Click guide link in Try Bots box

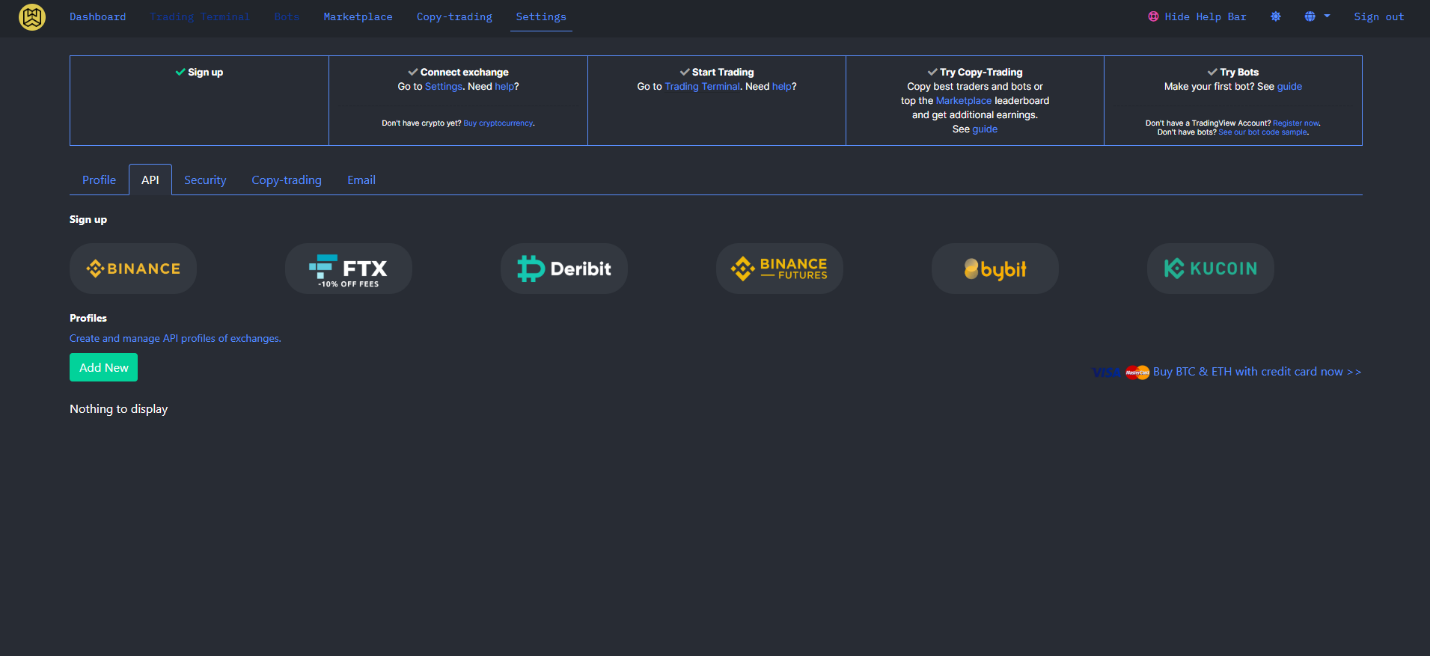click(1290, 86)
